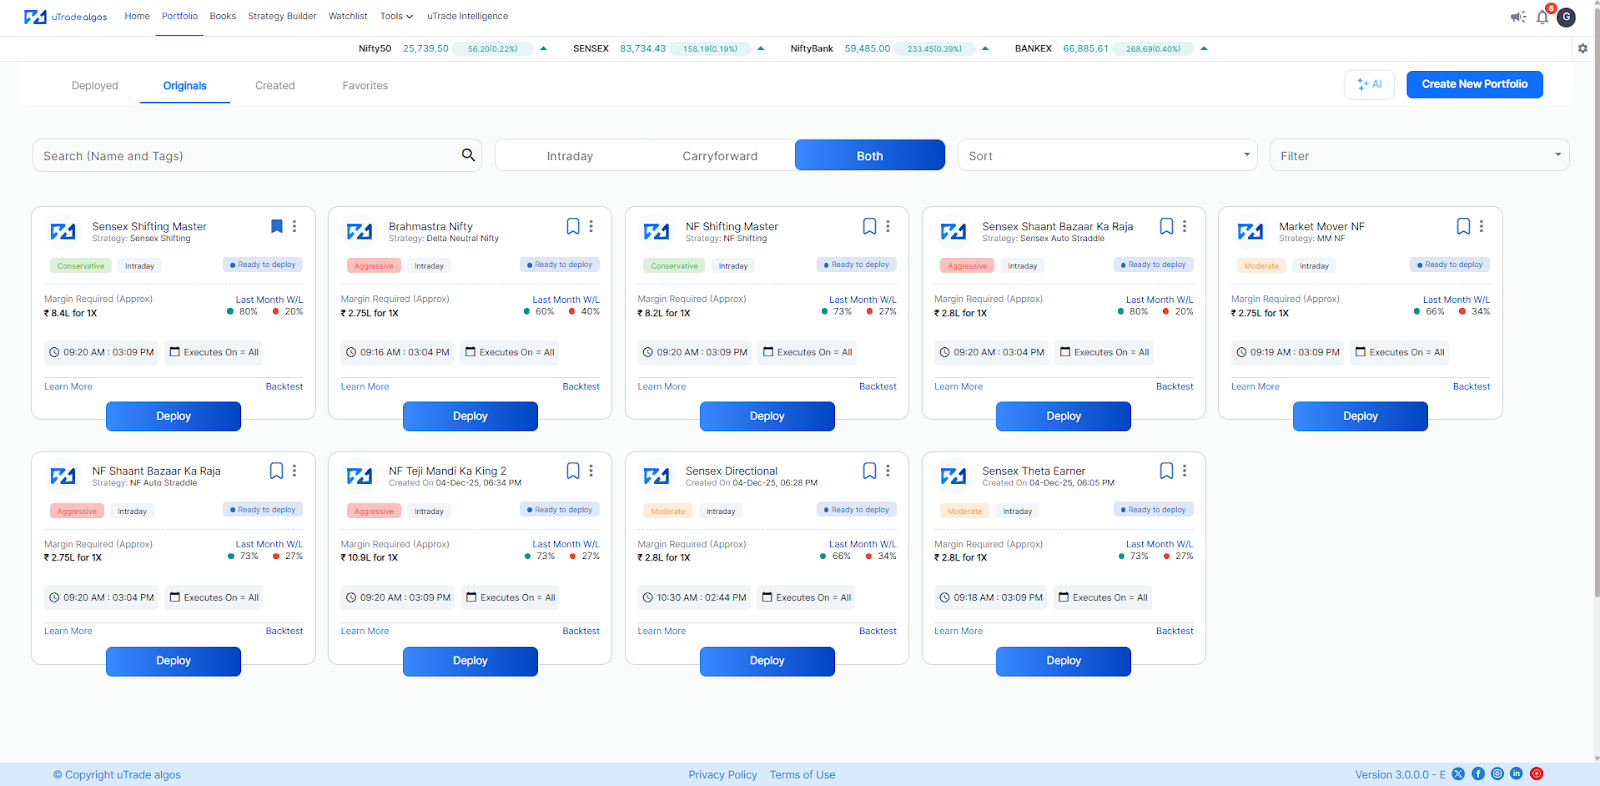Deploy the Sensex Shifting Master portfolio
The height and width of the screenshot is (786, 1600).
click(x=173, y=416)
